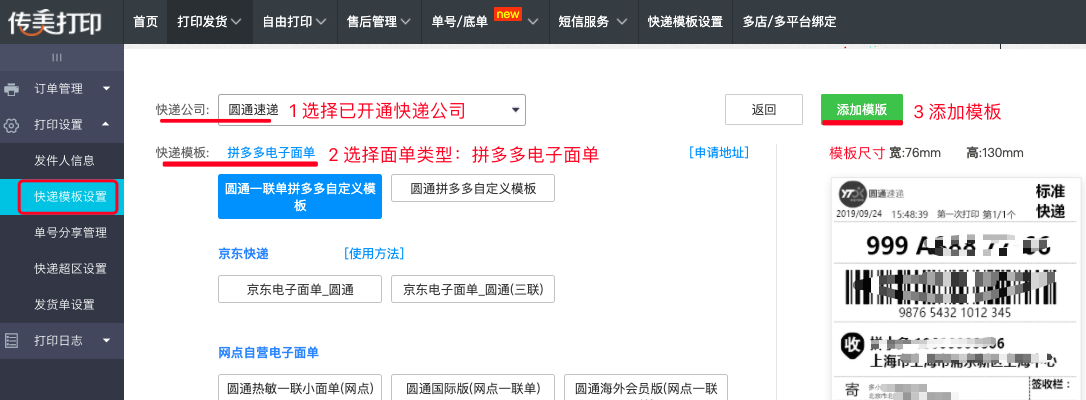Viewport: 1086px width, 400px height.
Task: Collapse the sidebar using the handle
Action: tap(57, 57)
